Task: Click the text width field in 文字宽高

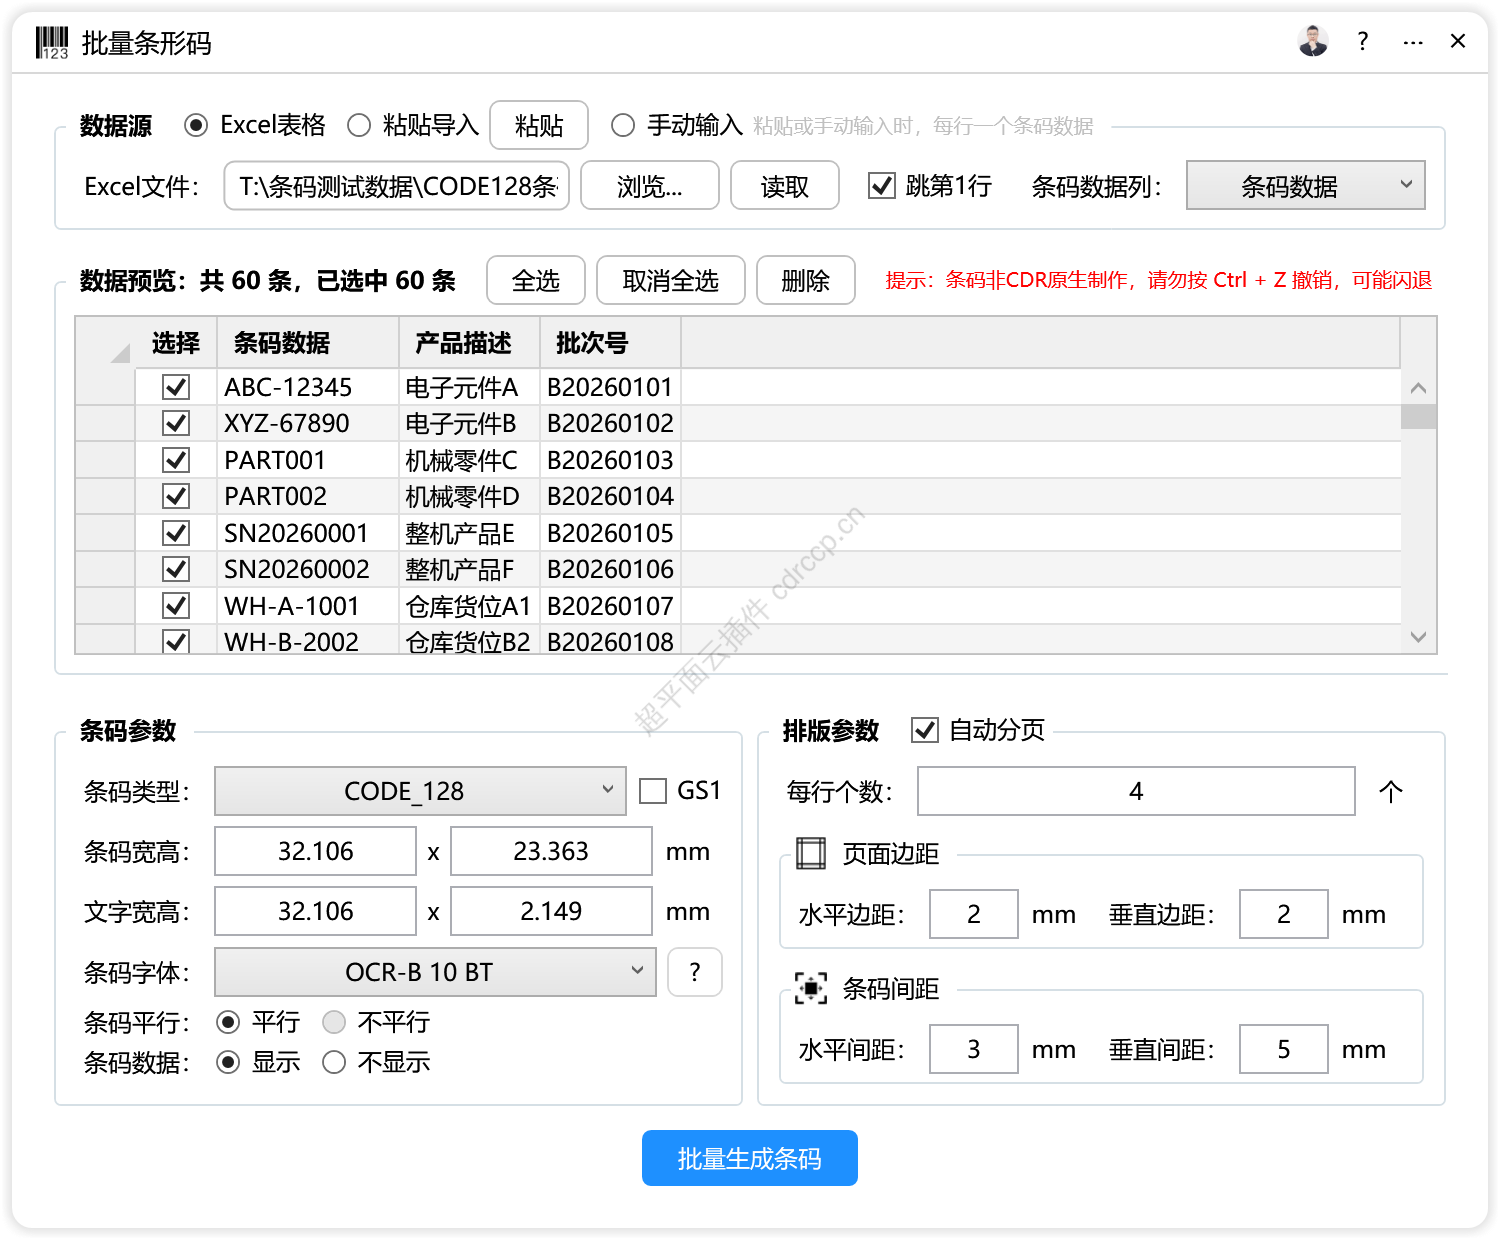Action: coord(316,911)
